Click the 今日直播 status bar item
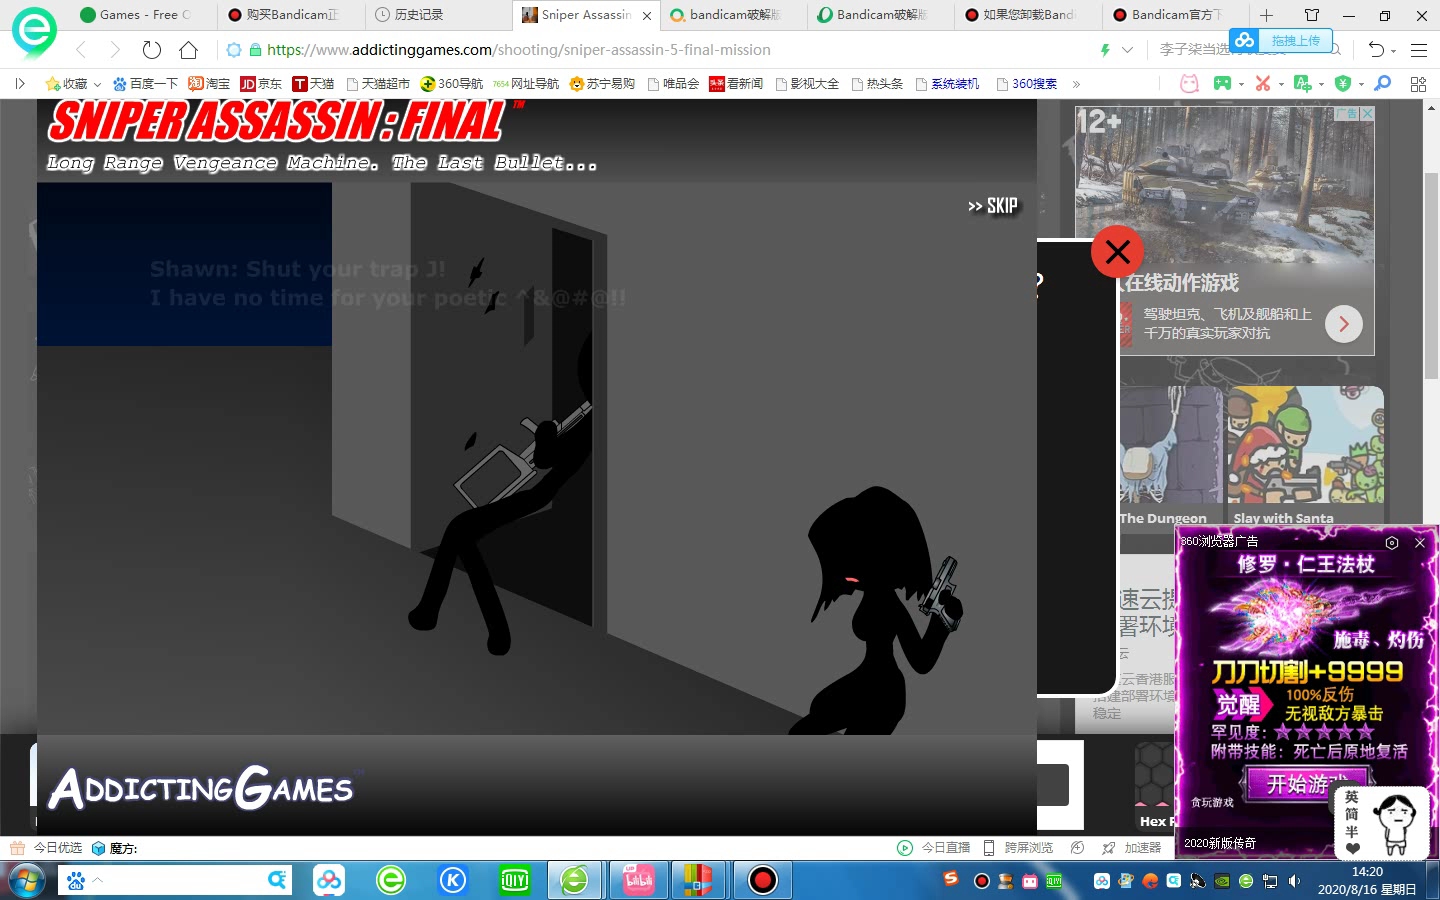This screenshot has width=1440, height=900. (x=934, y=848)
